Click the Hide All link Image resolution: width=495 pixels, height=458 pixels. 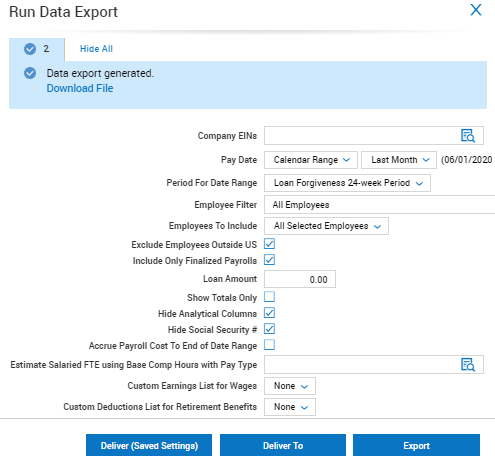click(x=96, y=49)
